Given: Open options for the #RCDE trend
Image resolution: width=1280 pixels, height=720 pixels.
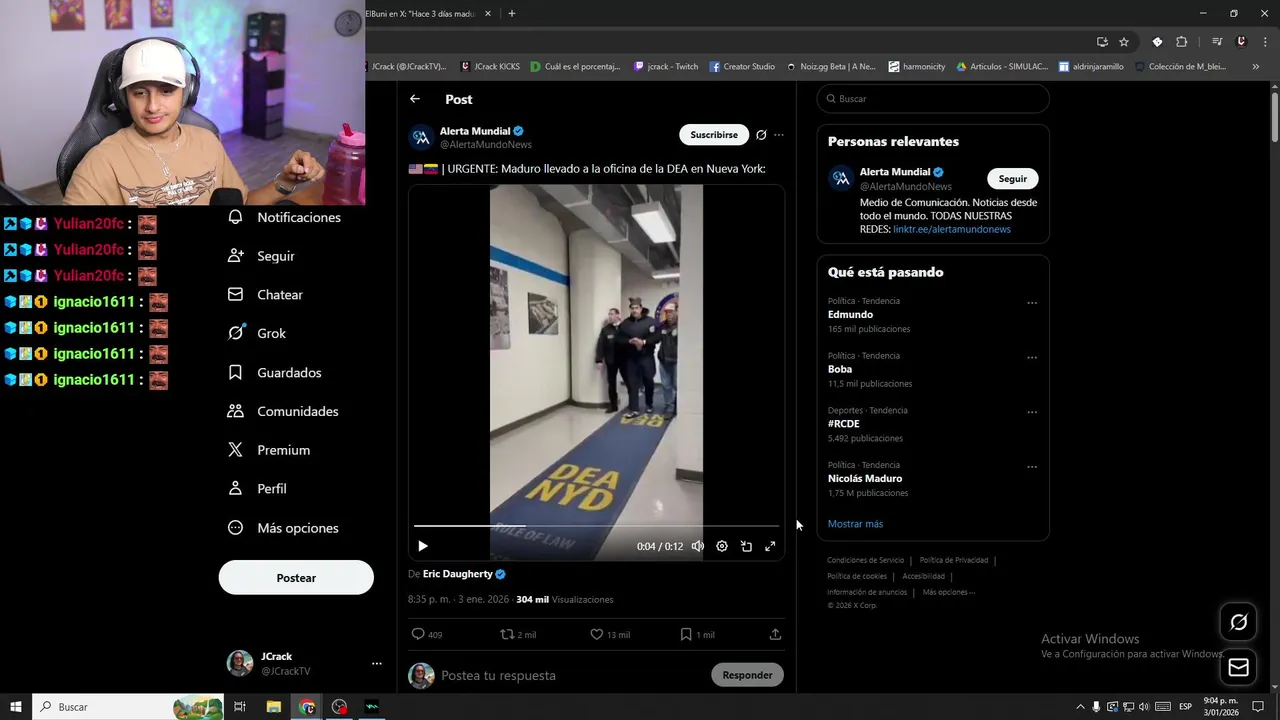Looking at the screenshot, I should (1032, 412).
